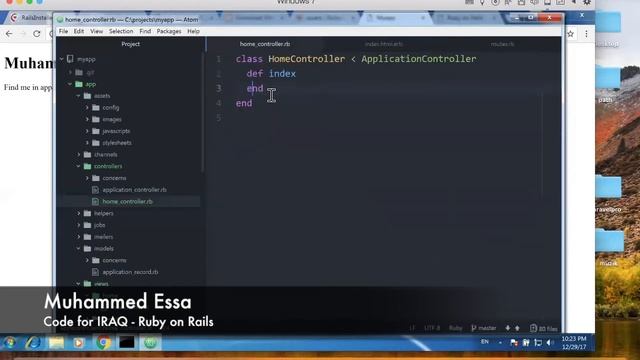The image size is (640, 360).
Task: Bookmark the page with Chrome's star icon
Action: (x=571, y=34)
